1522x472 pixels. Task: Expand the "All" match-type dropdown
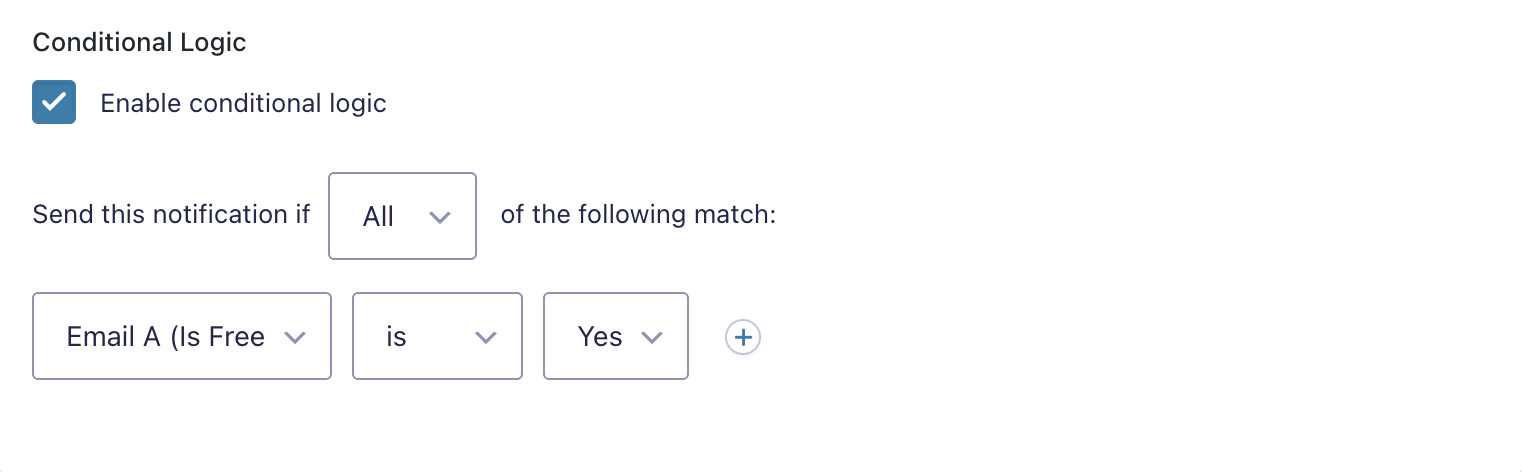[402, 216]
